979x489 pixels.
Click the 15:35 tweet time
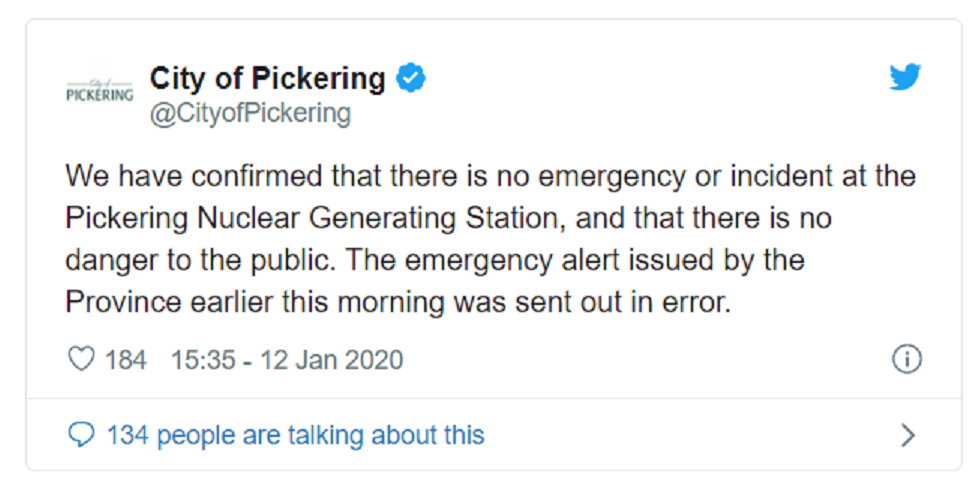point(203,359)
